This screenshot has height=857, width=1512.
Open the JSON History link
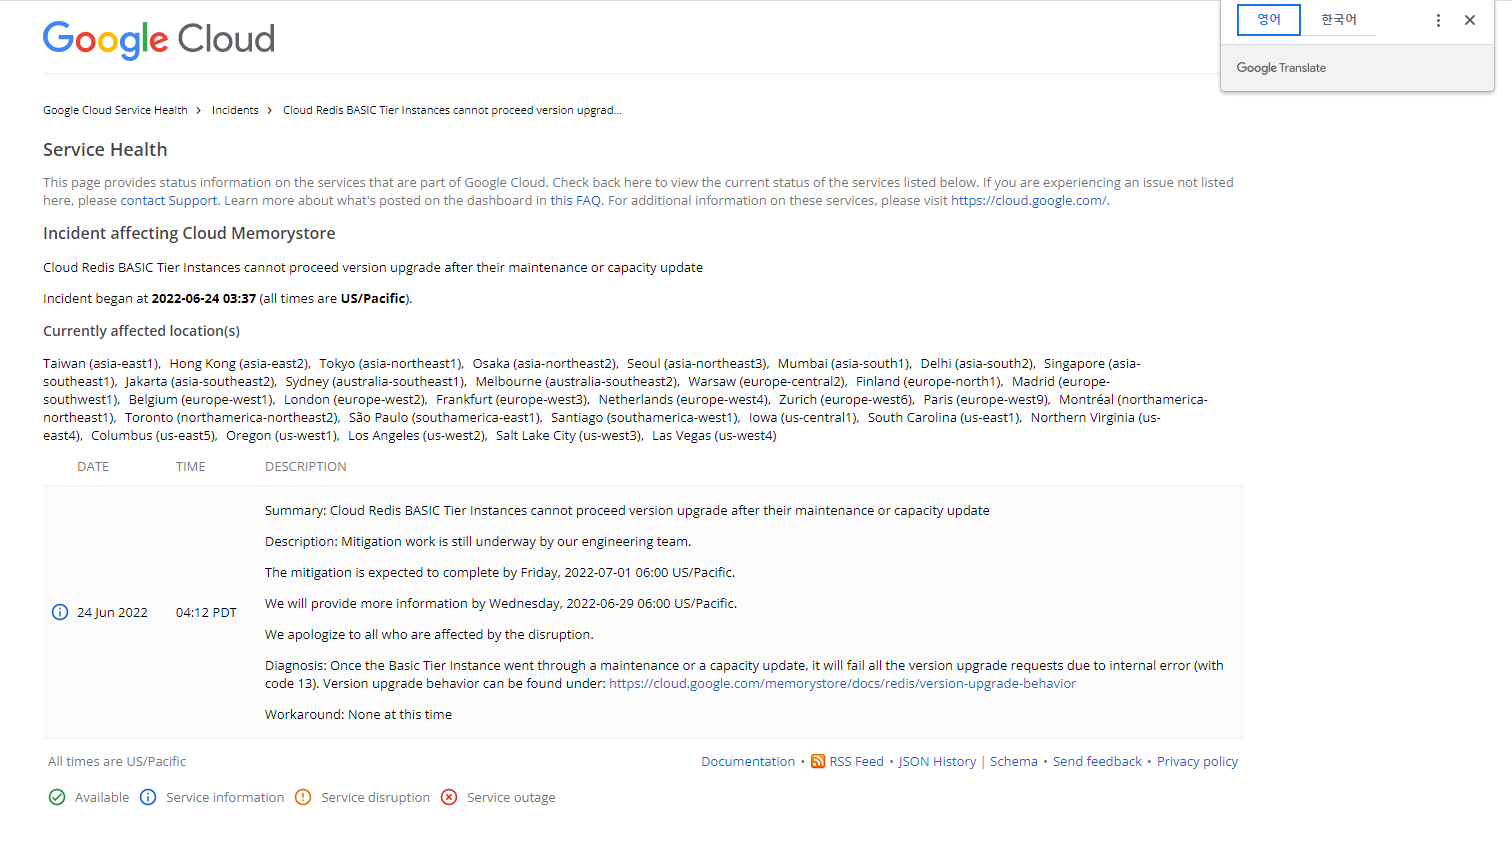point(937,762)
